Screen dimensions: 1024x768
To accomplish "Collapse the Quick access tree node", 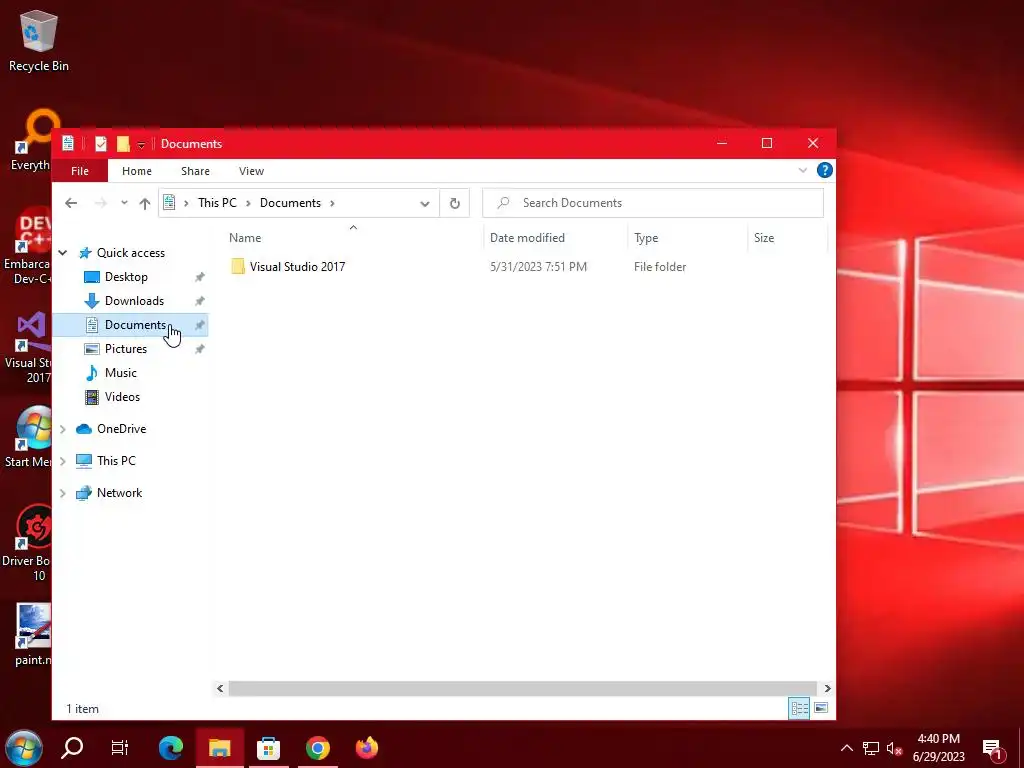I will (x=63, y=253).
